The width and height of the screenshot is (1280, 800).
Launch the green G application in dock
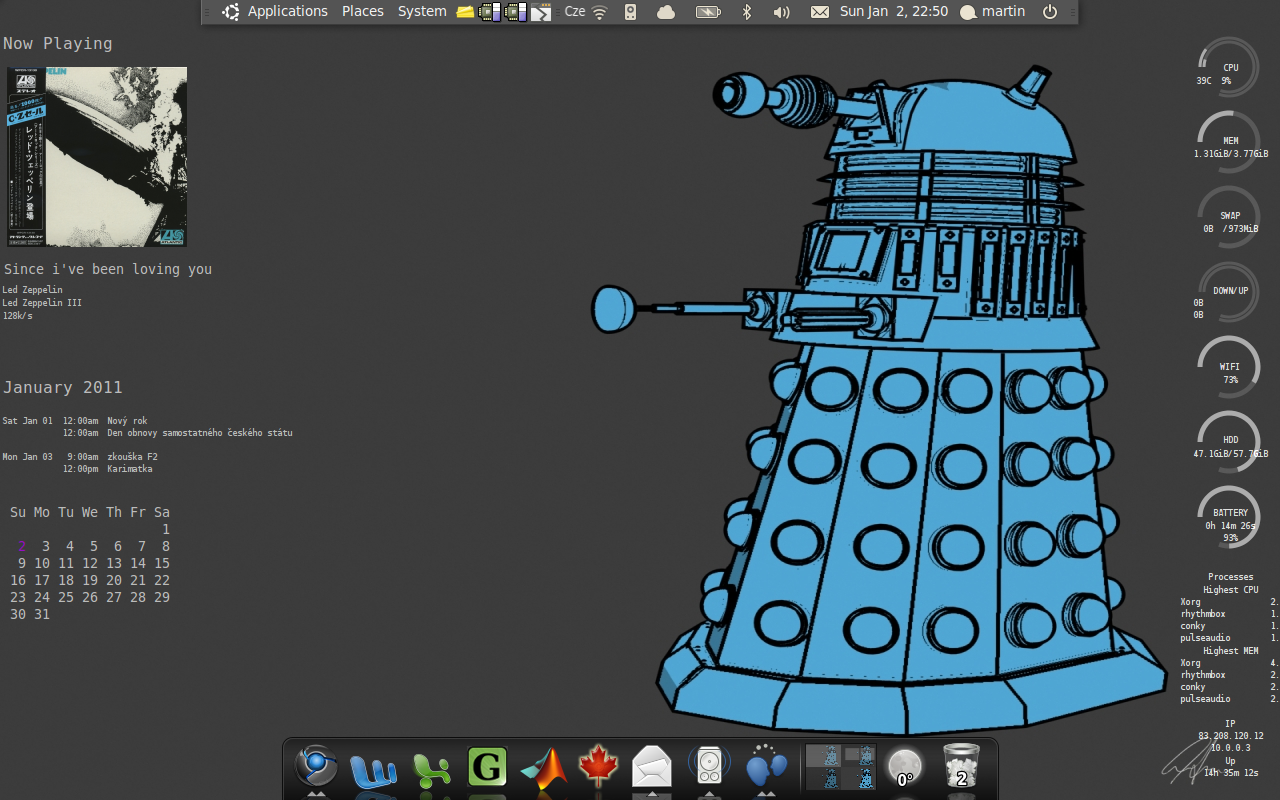(x=487, y=767)
